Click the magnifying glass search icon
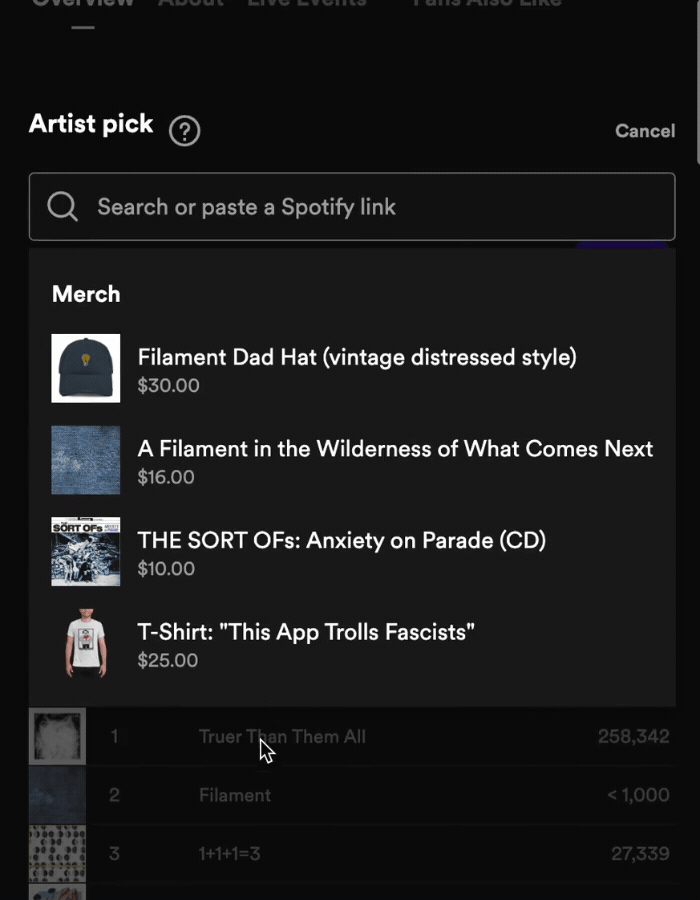700x900 pixels. pyautogui.click(x=62, y=207)
